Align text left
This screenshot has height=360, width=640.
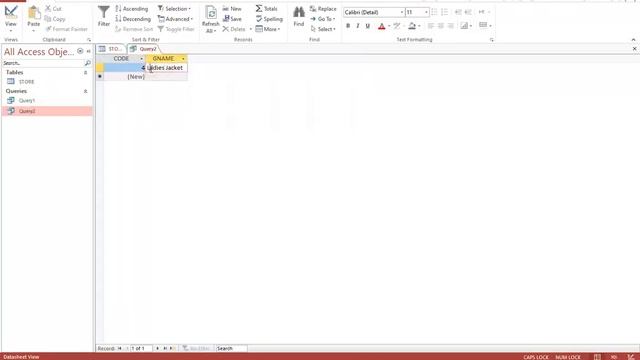coord(431,26)
